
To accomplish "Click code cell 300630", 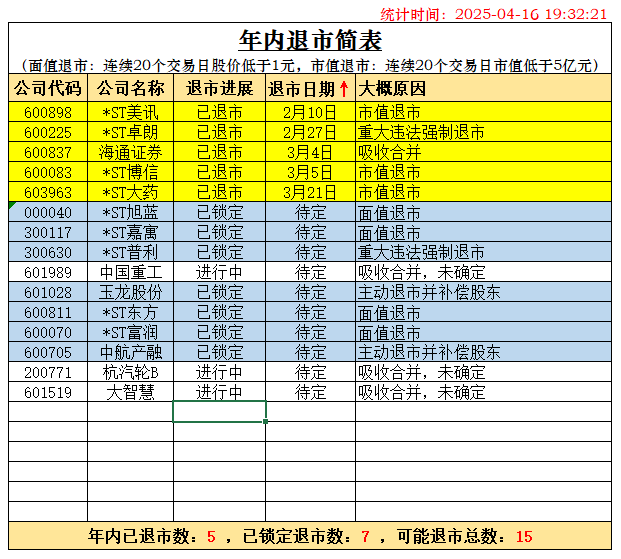I will pos(48,252).
